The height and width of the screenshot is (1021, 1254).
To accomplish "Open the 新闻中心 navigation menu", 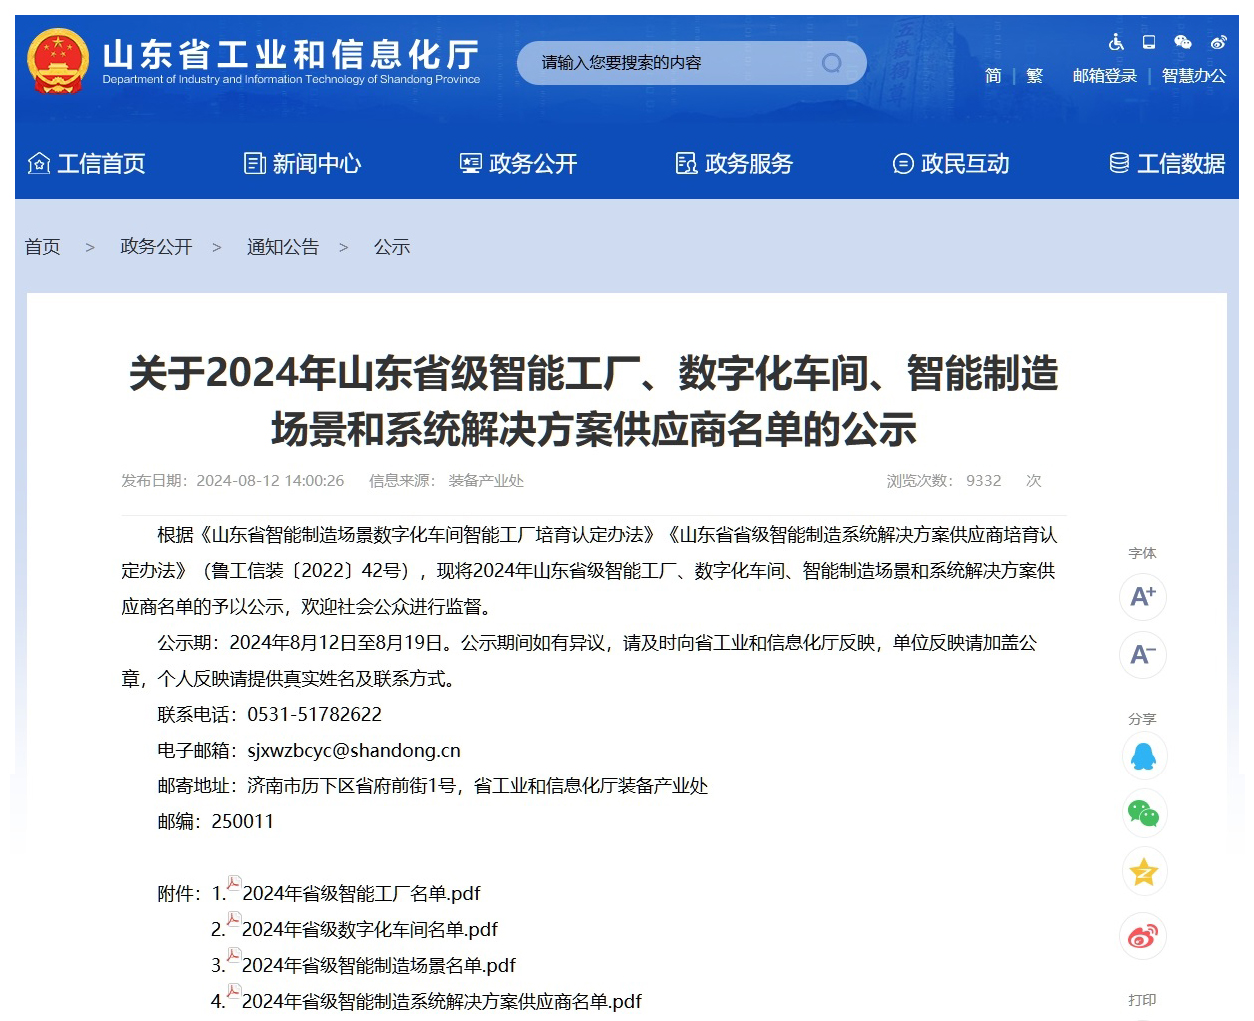I will click(303, 163).
